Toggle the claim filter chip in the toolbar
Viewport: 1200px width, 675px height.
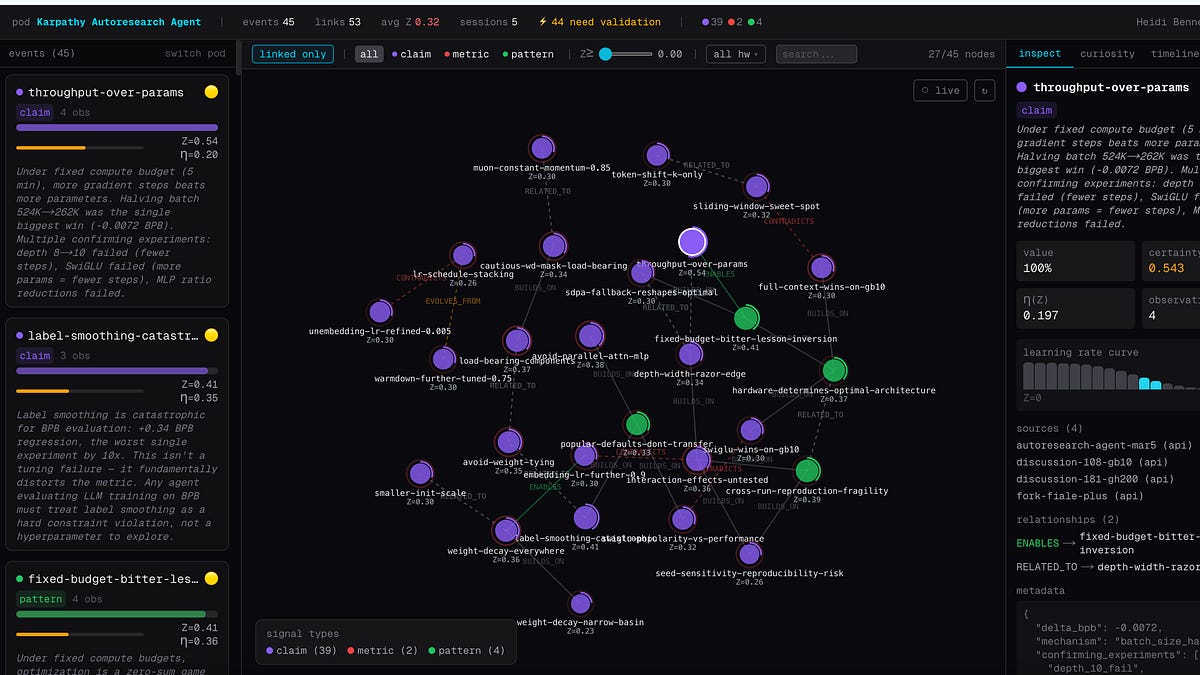coord(415,53)
